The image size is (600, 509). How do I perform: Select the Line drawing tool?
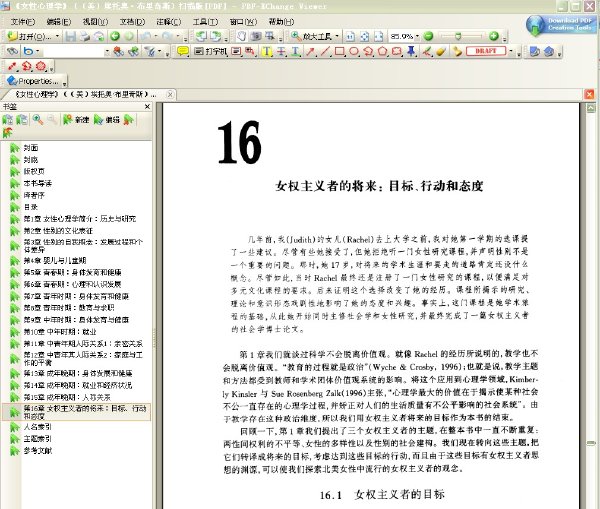click(324, 51)
